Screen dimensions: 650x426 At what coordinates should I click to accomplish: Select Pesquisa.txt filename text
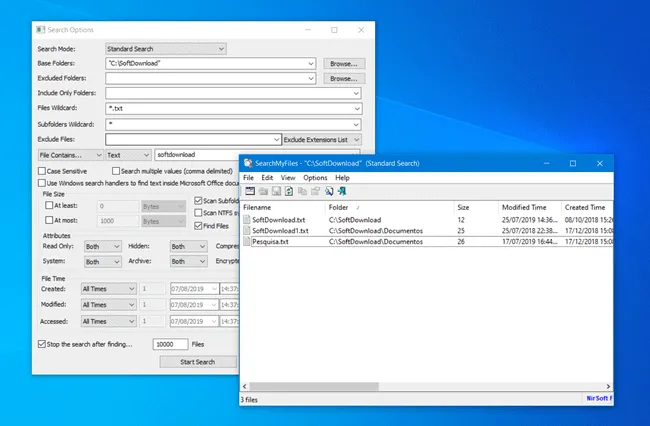(270, 242)
